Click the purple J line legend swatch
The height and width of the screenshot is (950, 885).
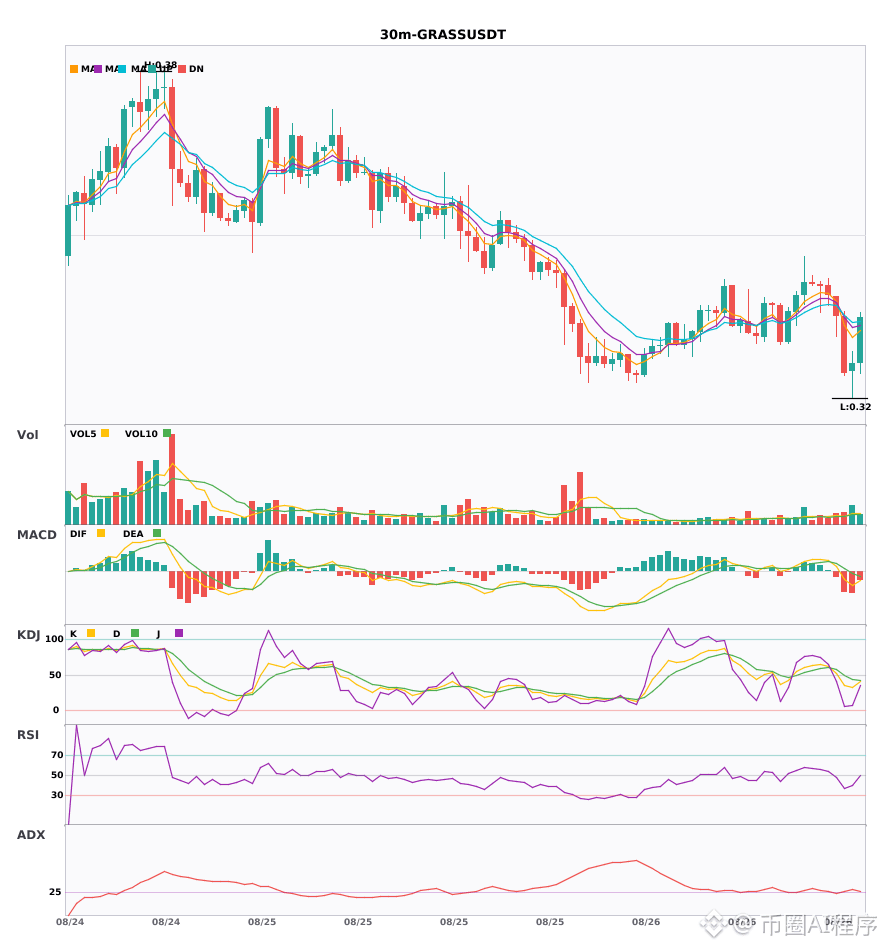pyautogui.click(x=179, y=633)
